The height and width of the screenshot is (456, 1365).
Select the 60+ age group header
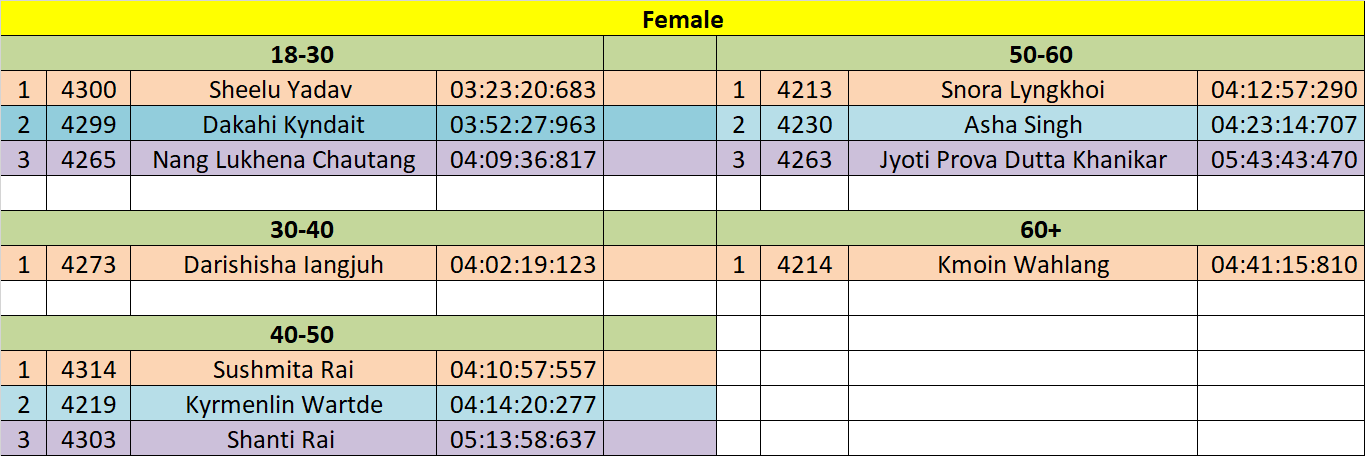click(x=1040, y=230)
